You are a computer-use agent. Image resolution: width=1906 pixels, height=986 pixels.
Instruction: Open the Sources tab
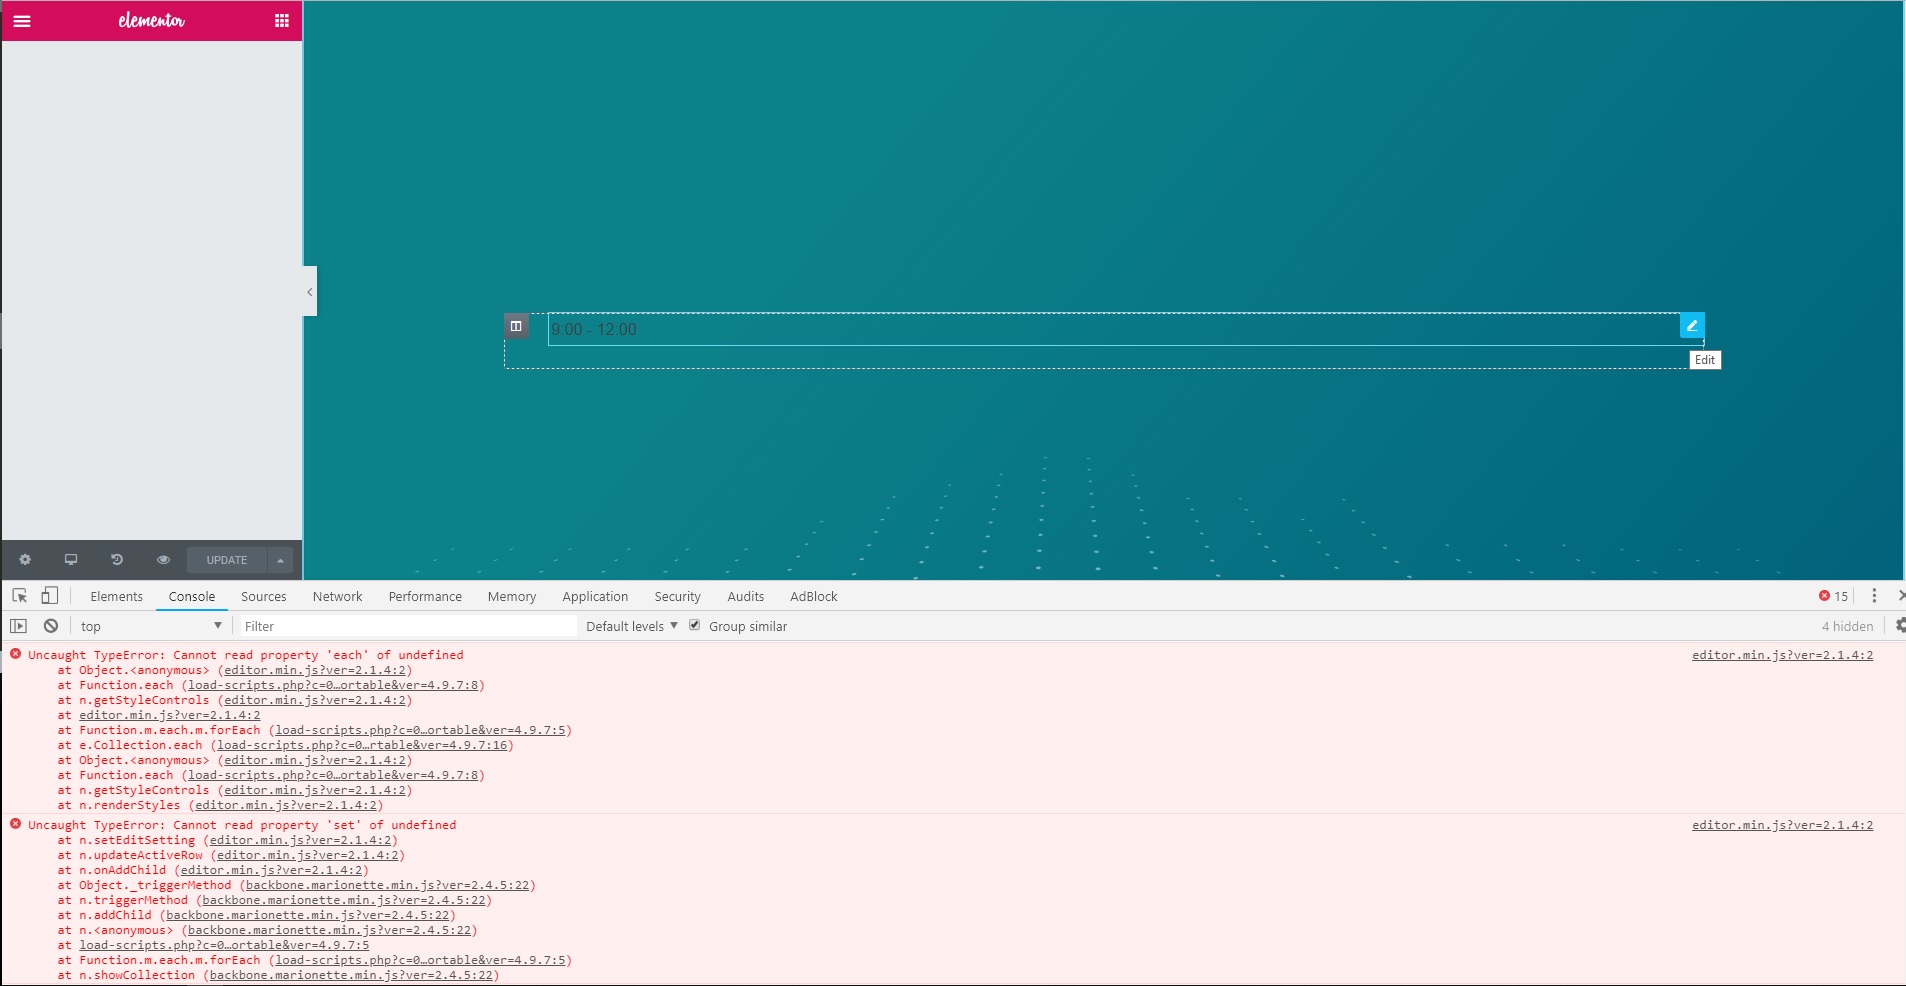pos(264,597)
